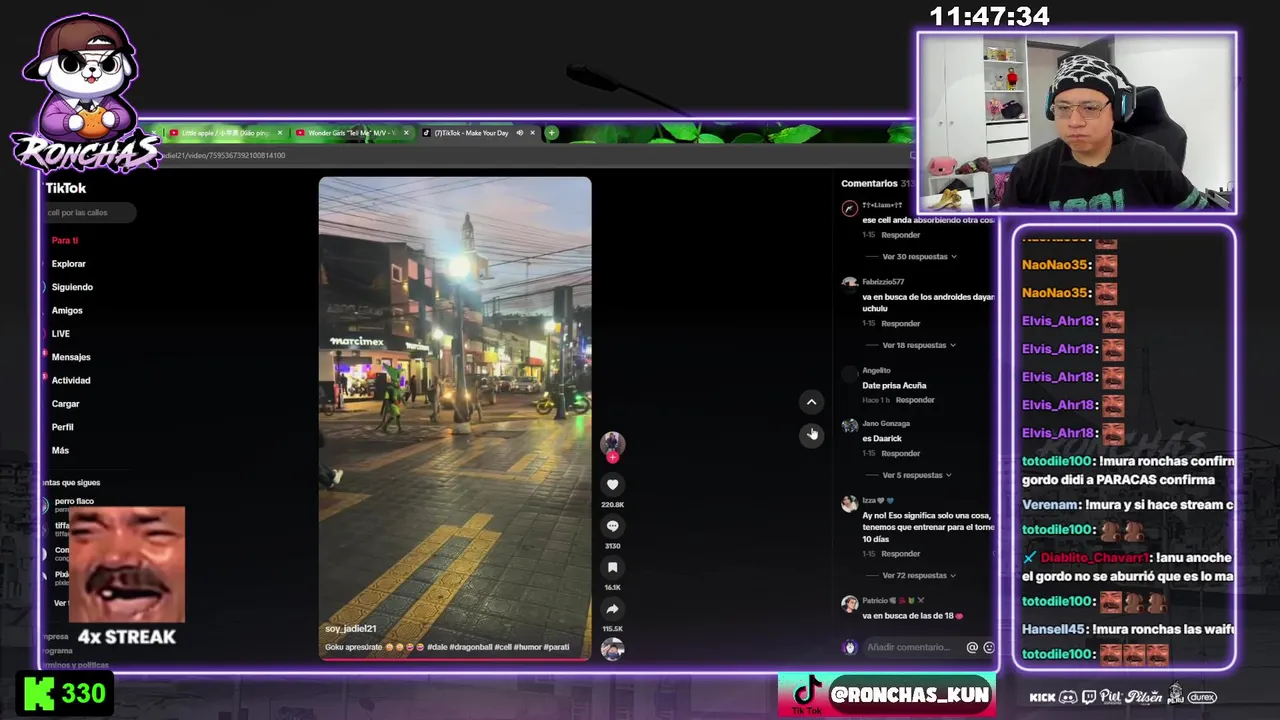The width and height of the screenshot is (1280, 720).
Task: Close the Little apple YouTube tab
Action: tap(280, 133)
